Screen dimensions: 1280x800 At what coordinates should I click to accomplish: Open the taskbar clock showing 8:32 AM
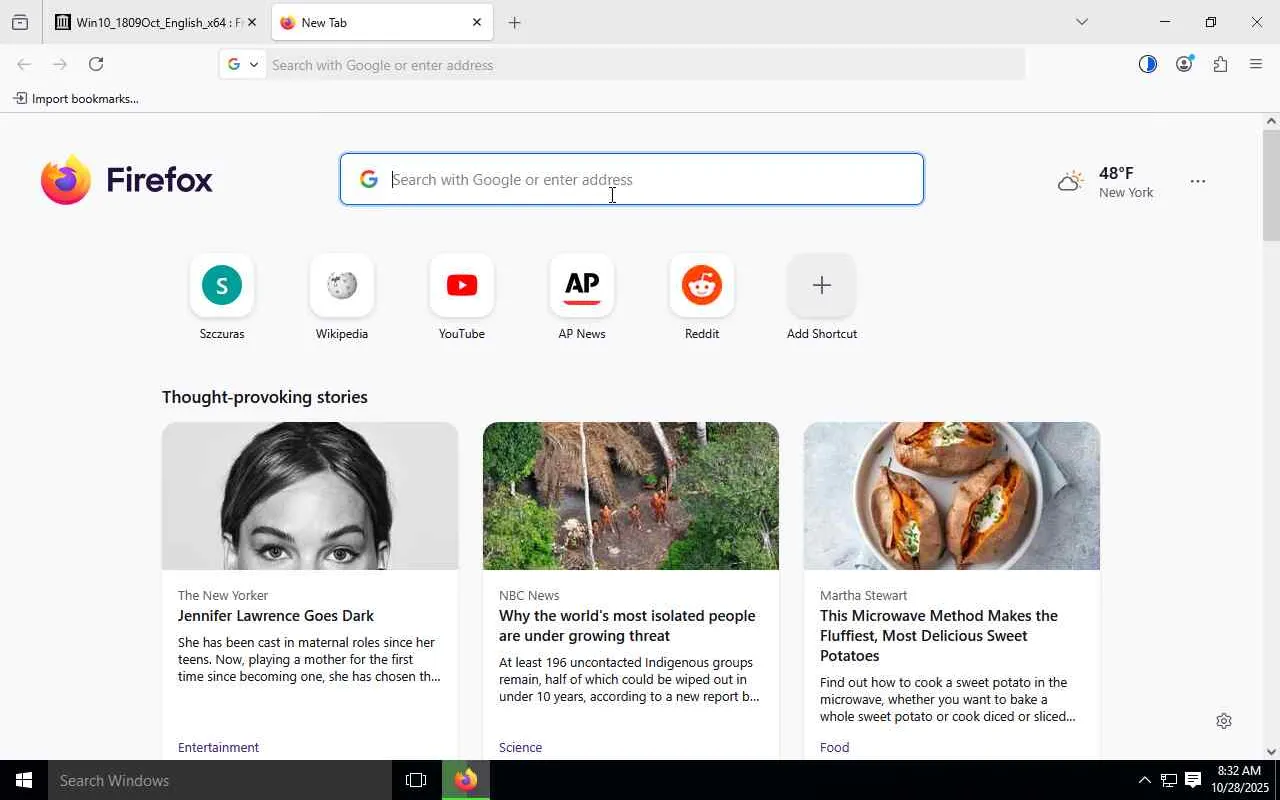point(1239,780)
